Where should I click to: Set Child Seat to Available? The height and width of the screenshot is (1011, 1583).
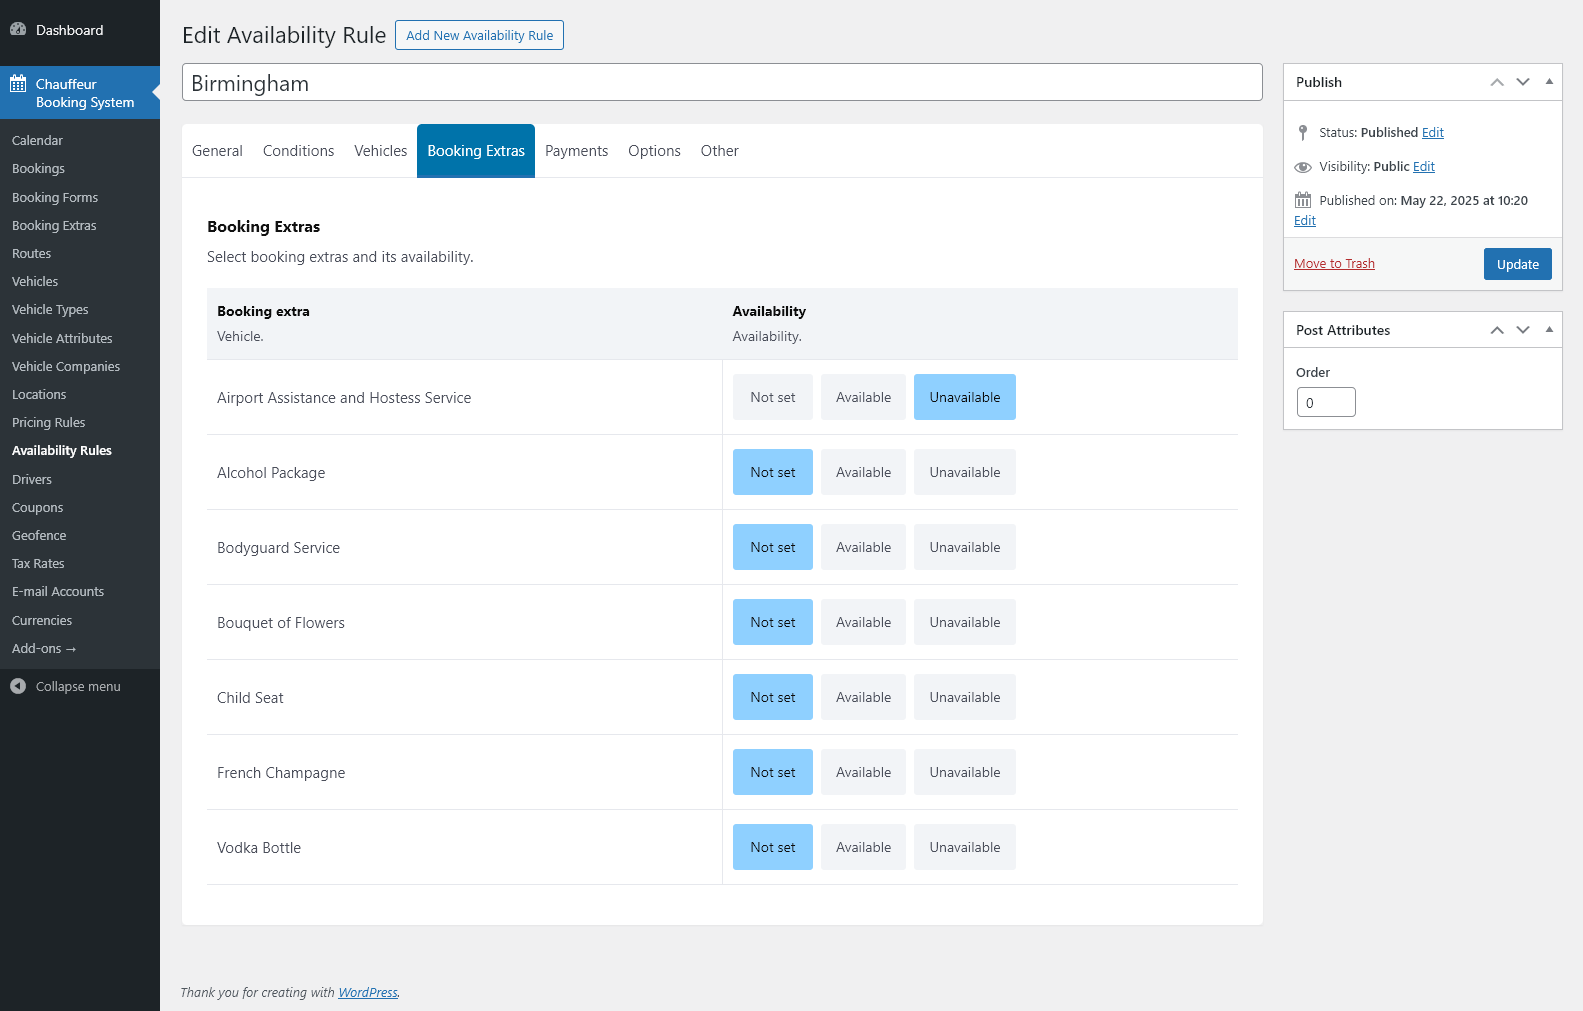pos(863,697)
